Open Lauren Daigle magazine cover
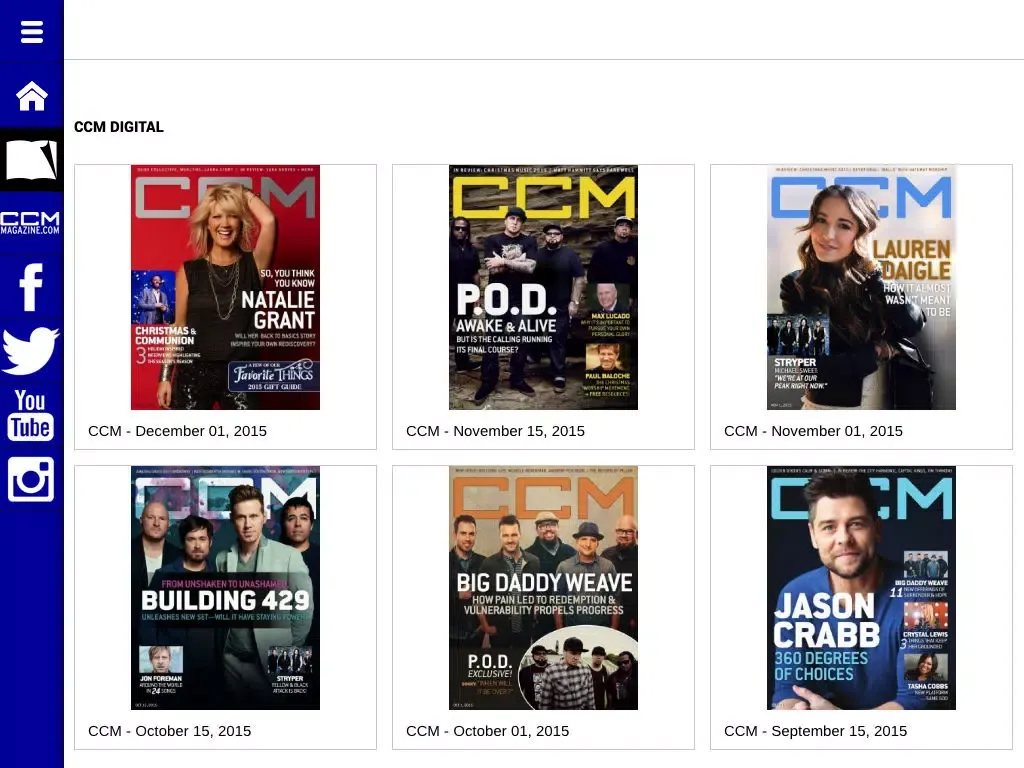1024x768 pixels. pos(861,287)
